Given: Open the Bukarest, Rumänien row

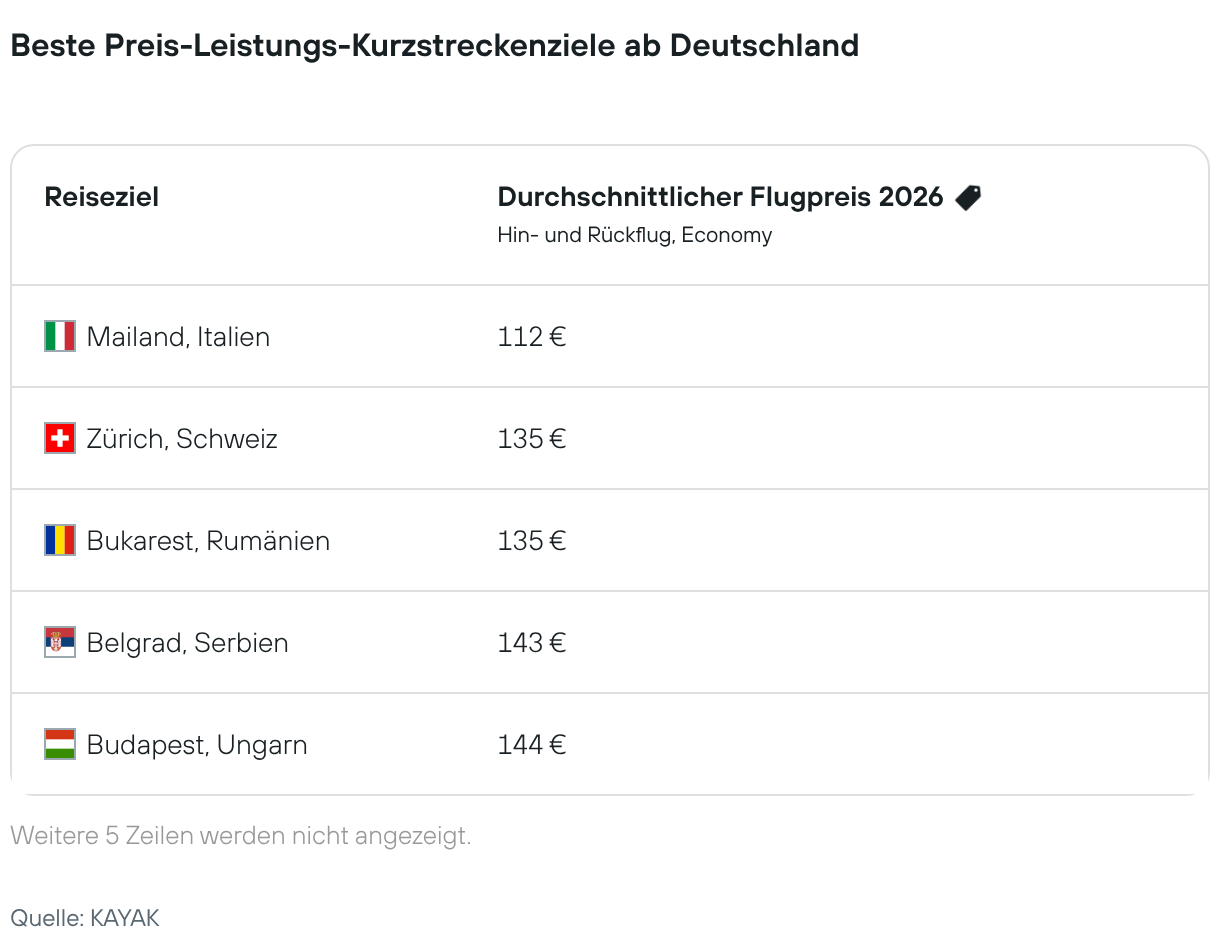Looking at the screenshot, I should click(208, 541).
